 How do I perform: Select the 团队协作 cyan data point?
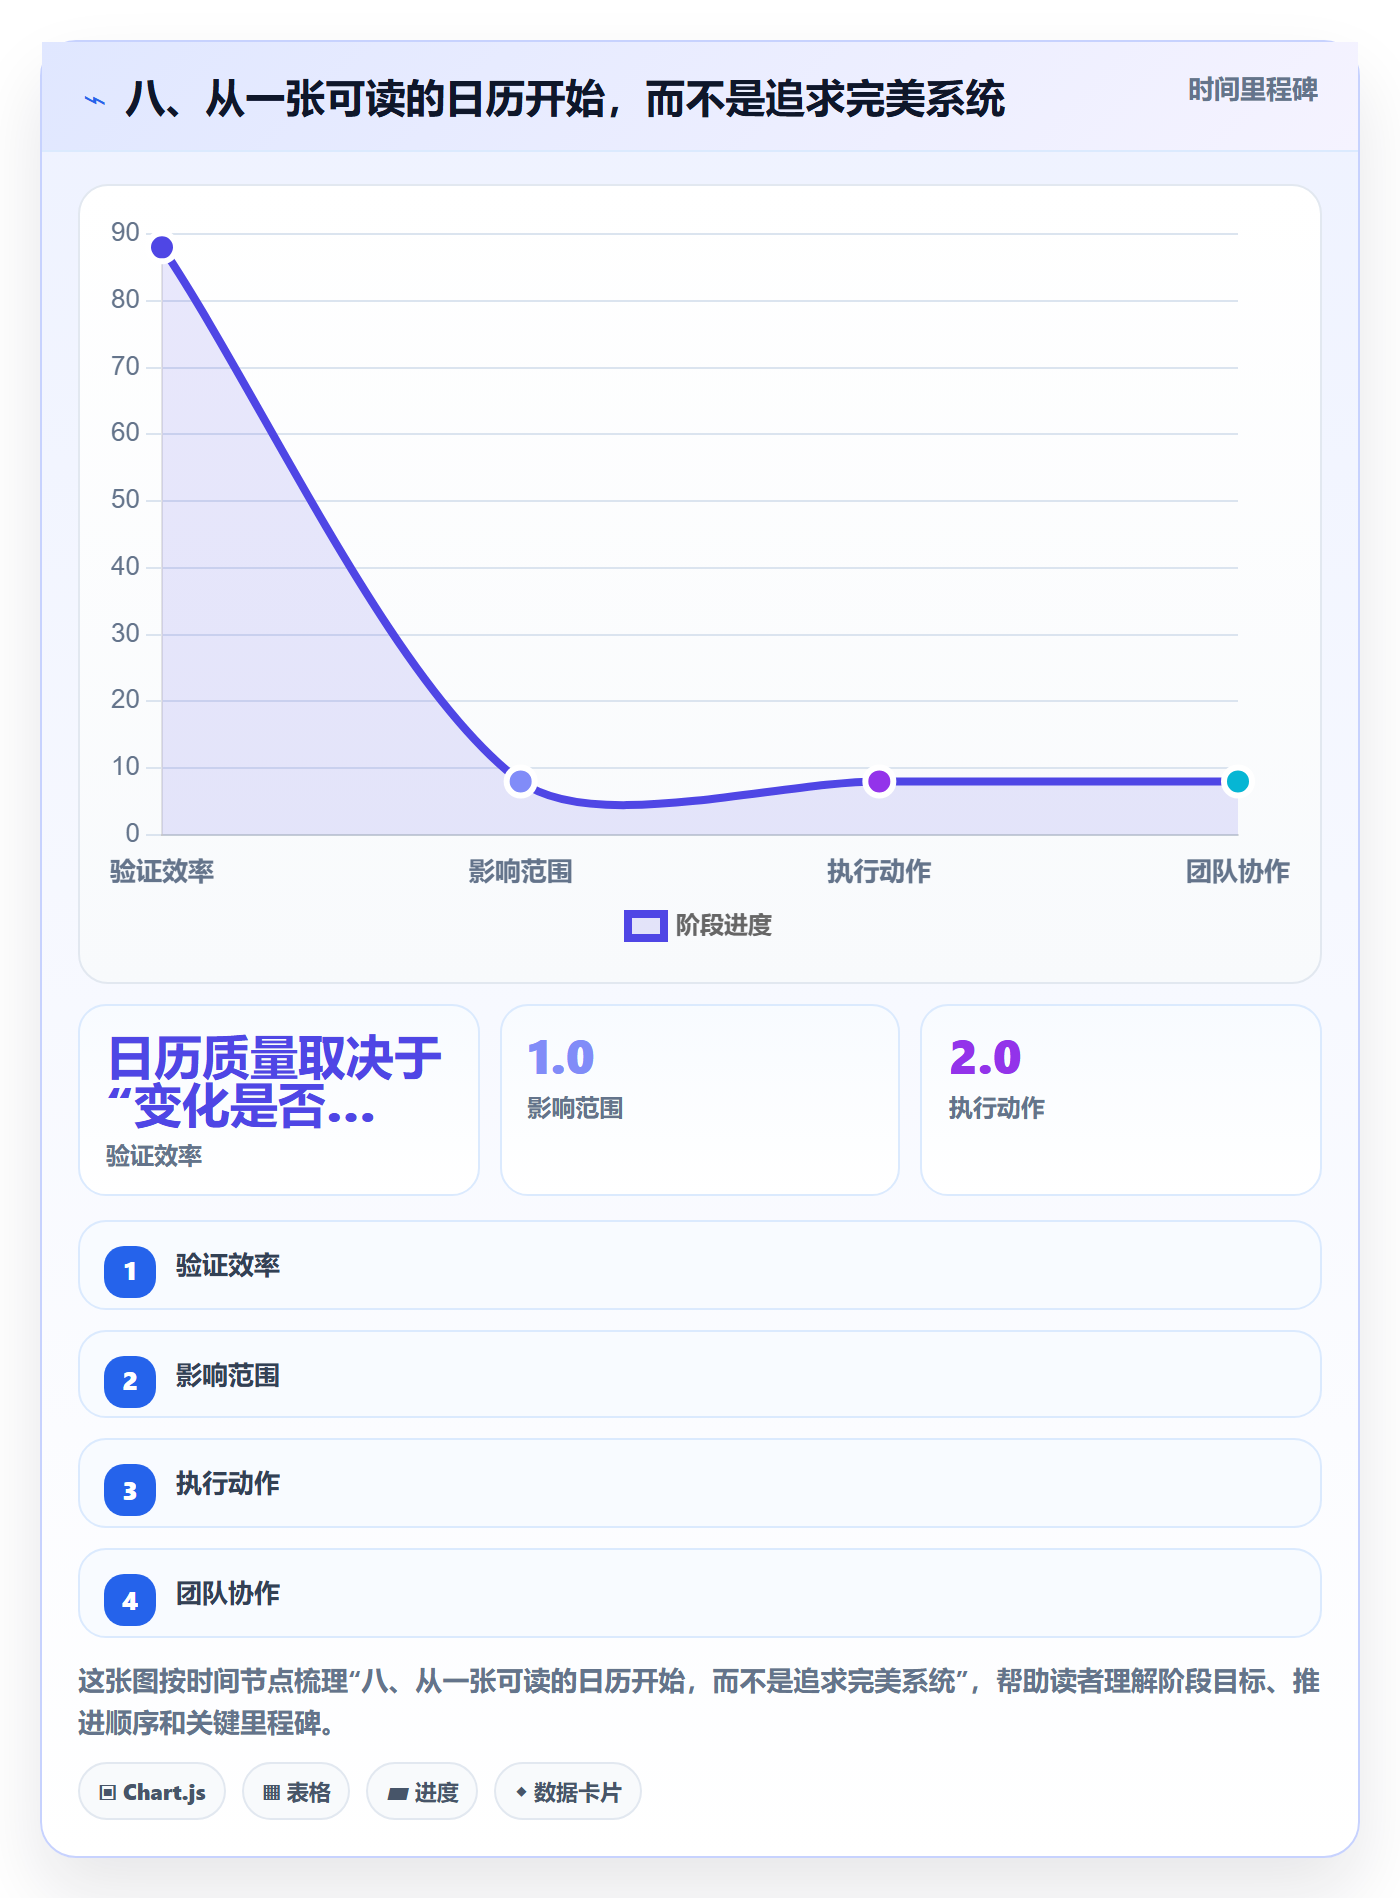[x=1237, y=781]
